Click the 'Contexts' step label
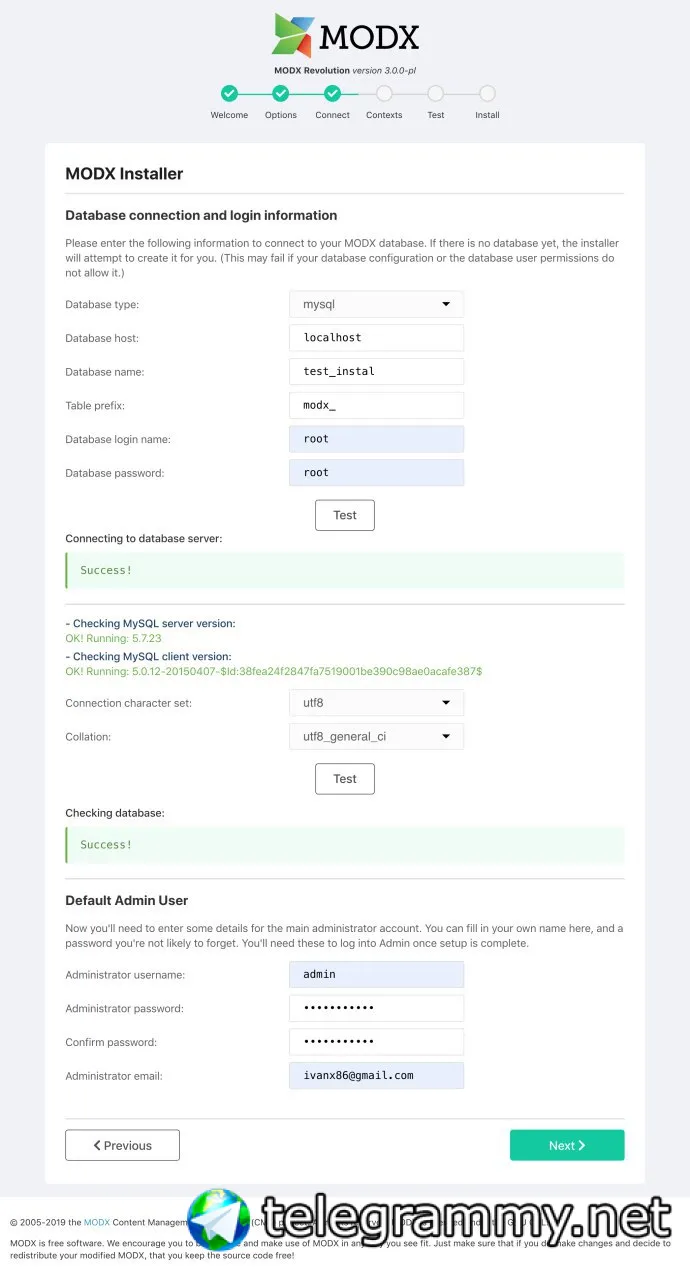 (384, 115)
